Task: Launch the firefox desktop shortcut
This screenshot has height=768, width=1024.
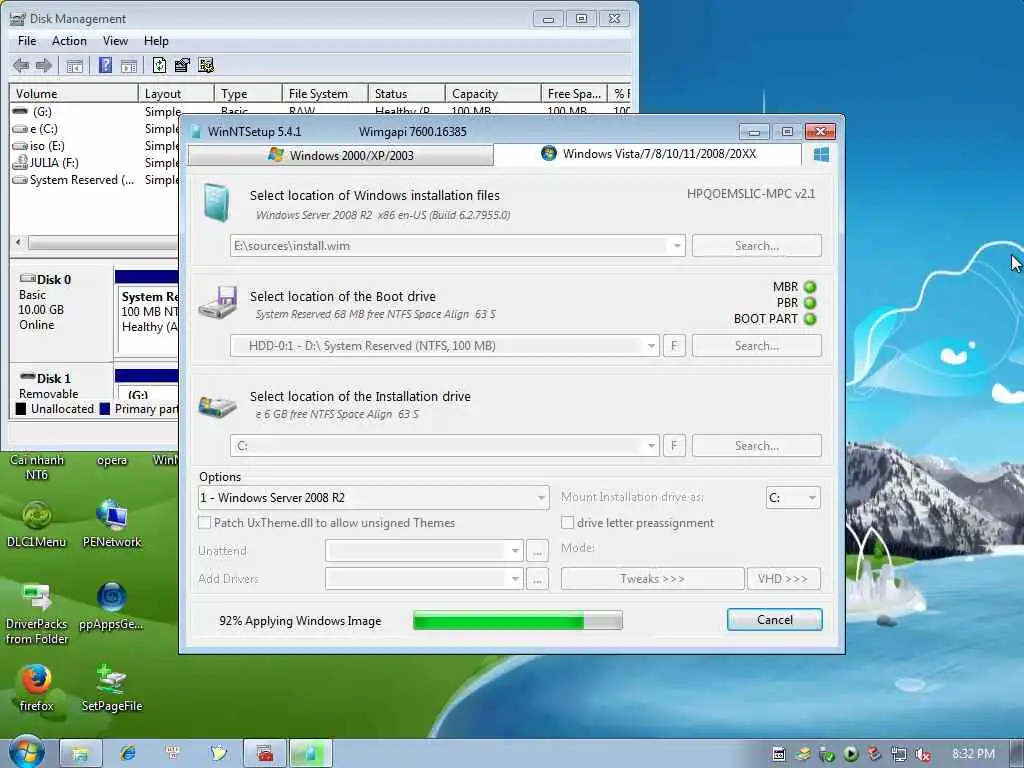Action: [x=36, y=688]
